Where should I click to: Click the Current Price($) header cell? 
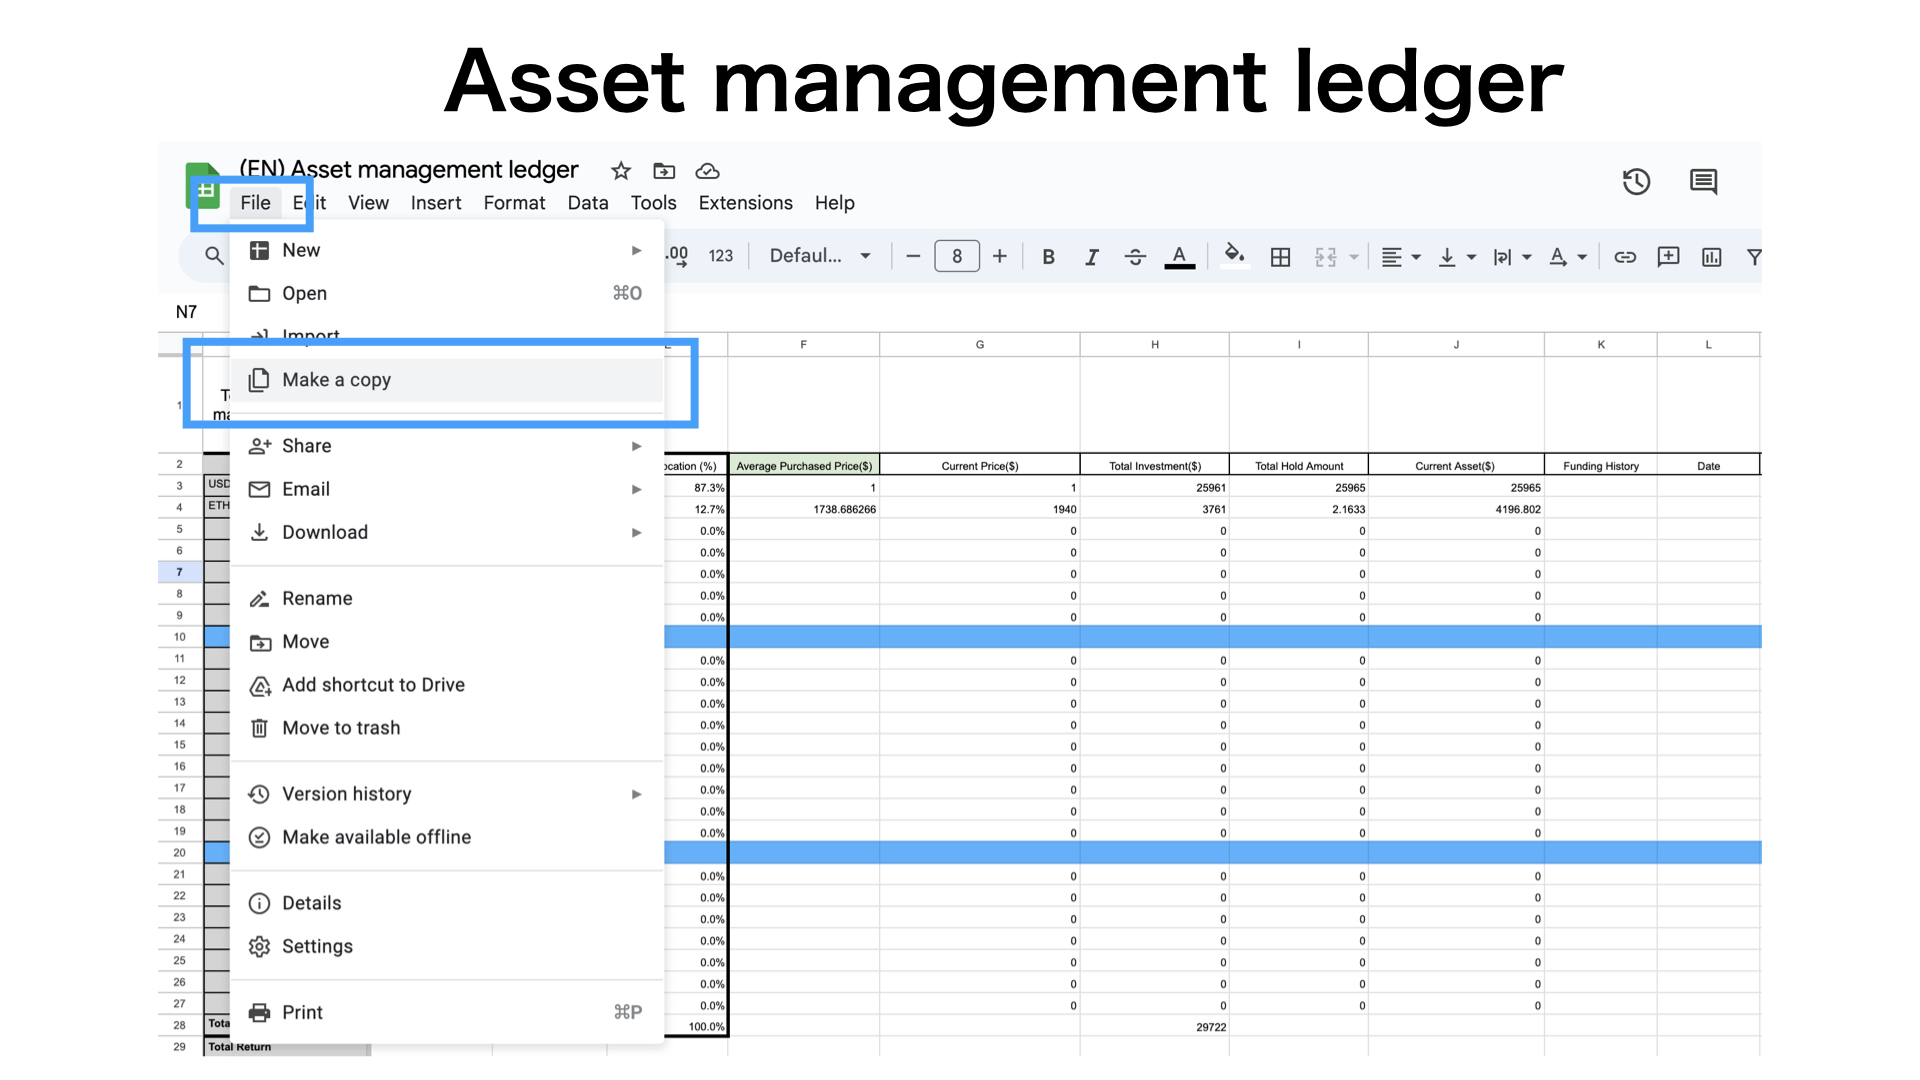pos(980,465)
